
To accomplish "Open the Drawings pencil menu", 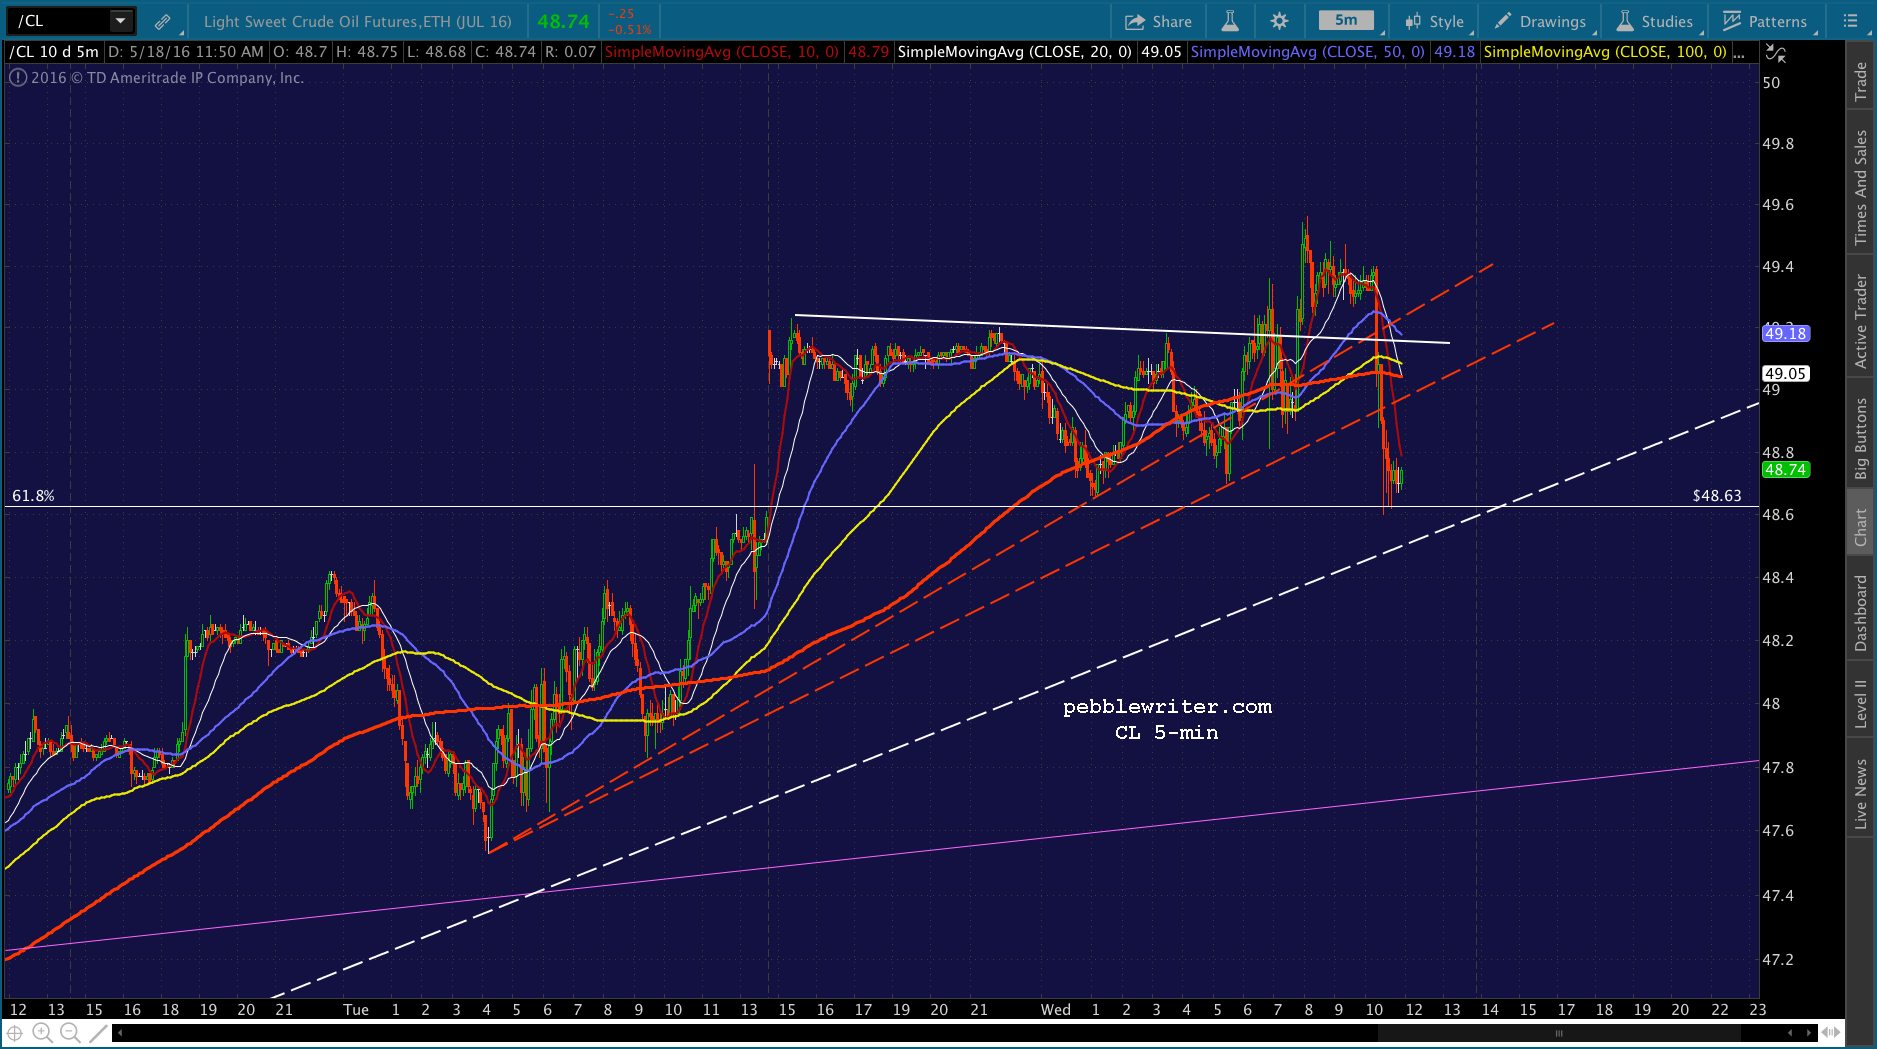I will 1540,21.
